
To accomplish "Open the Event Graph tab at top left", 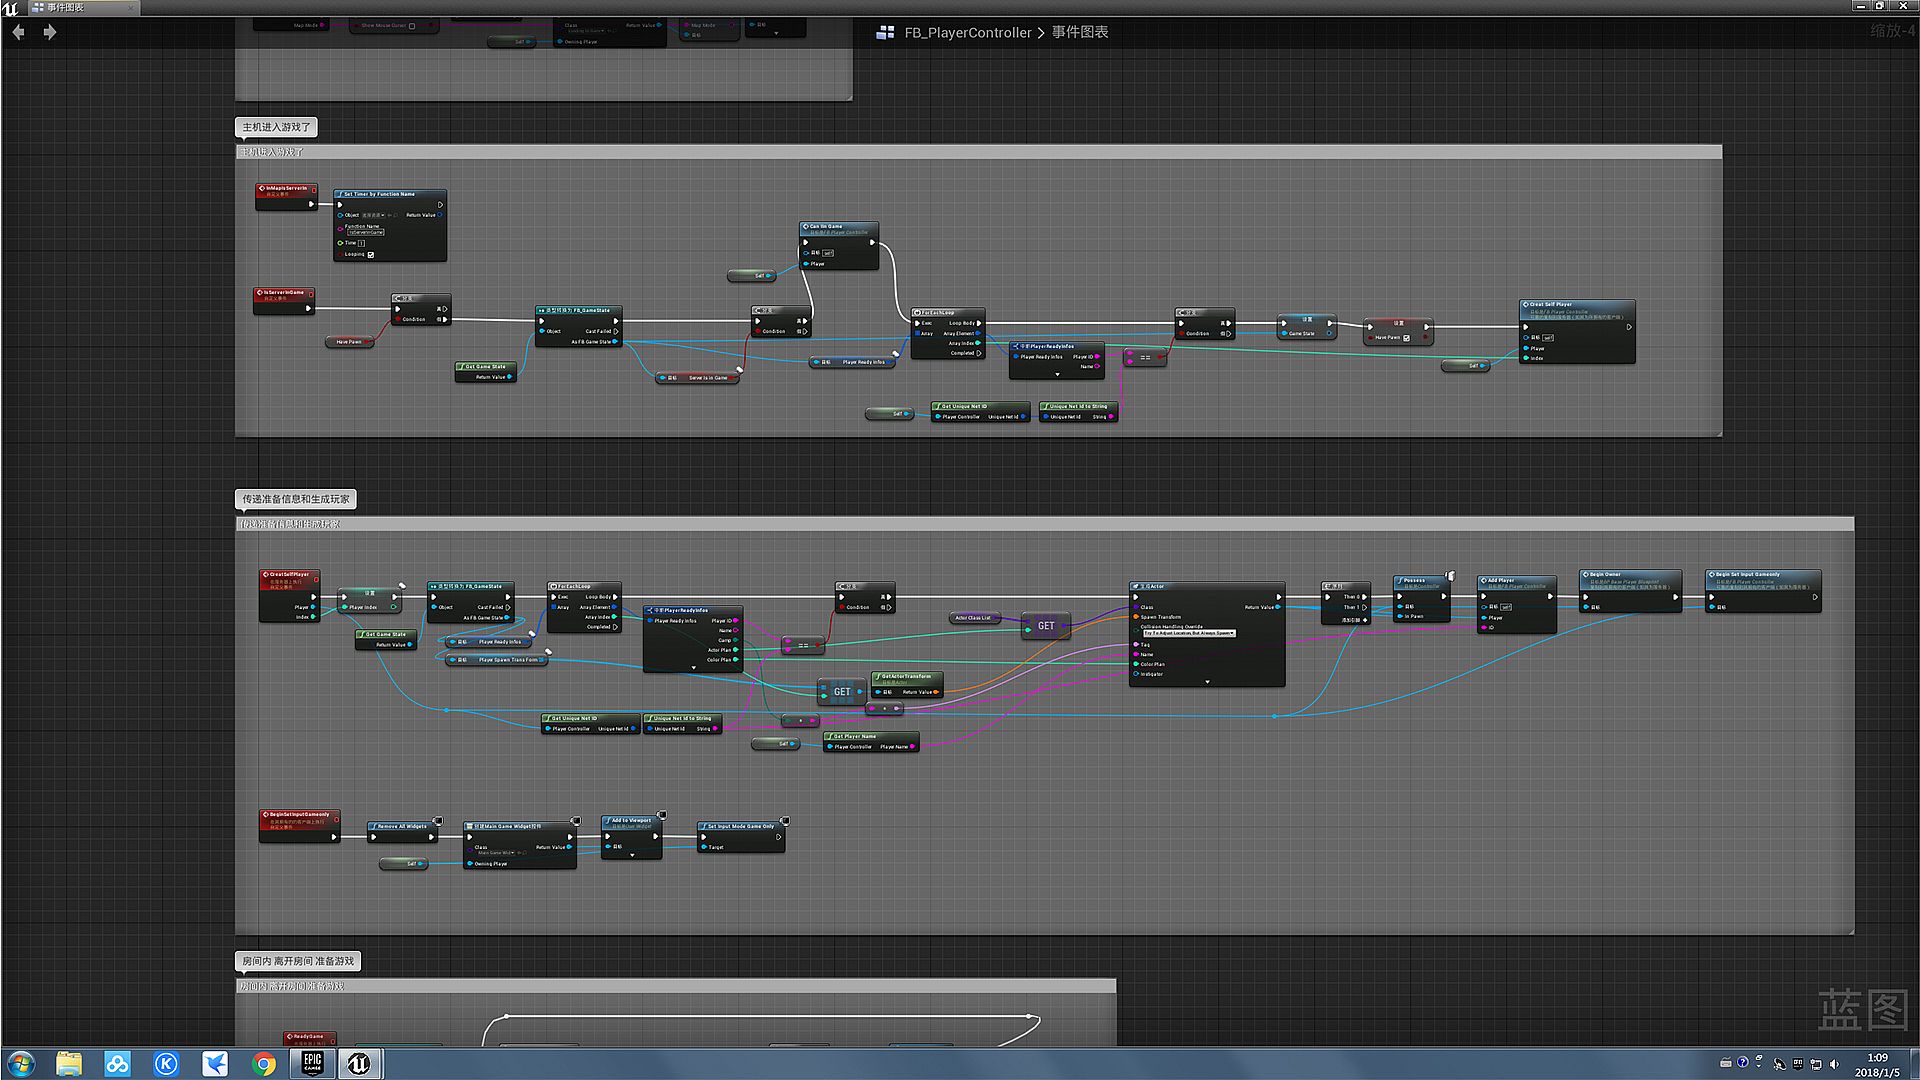I will tap(66, 7).
